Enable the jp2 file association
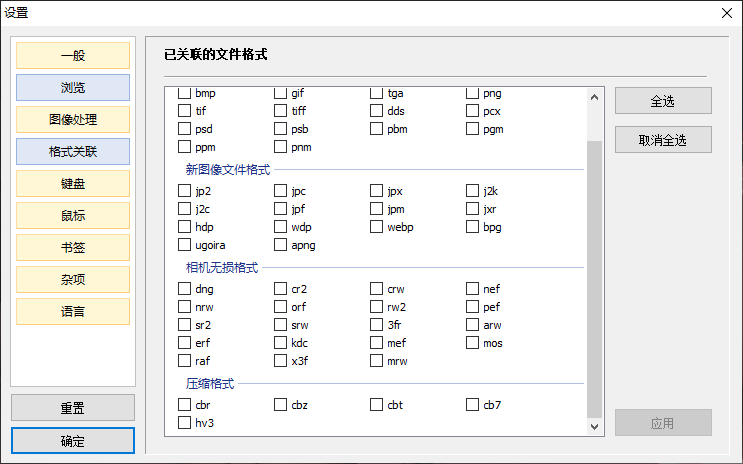The image size is (743, 464). (x=184, y=191)
